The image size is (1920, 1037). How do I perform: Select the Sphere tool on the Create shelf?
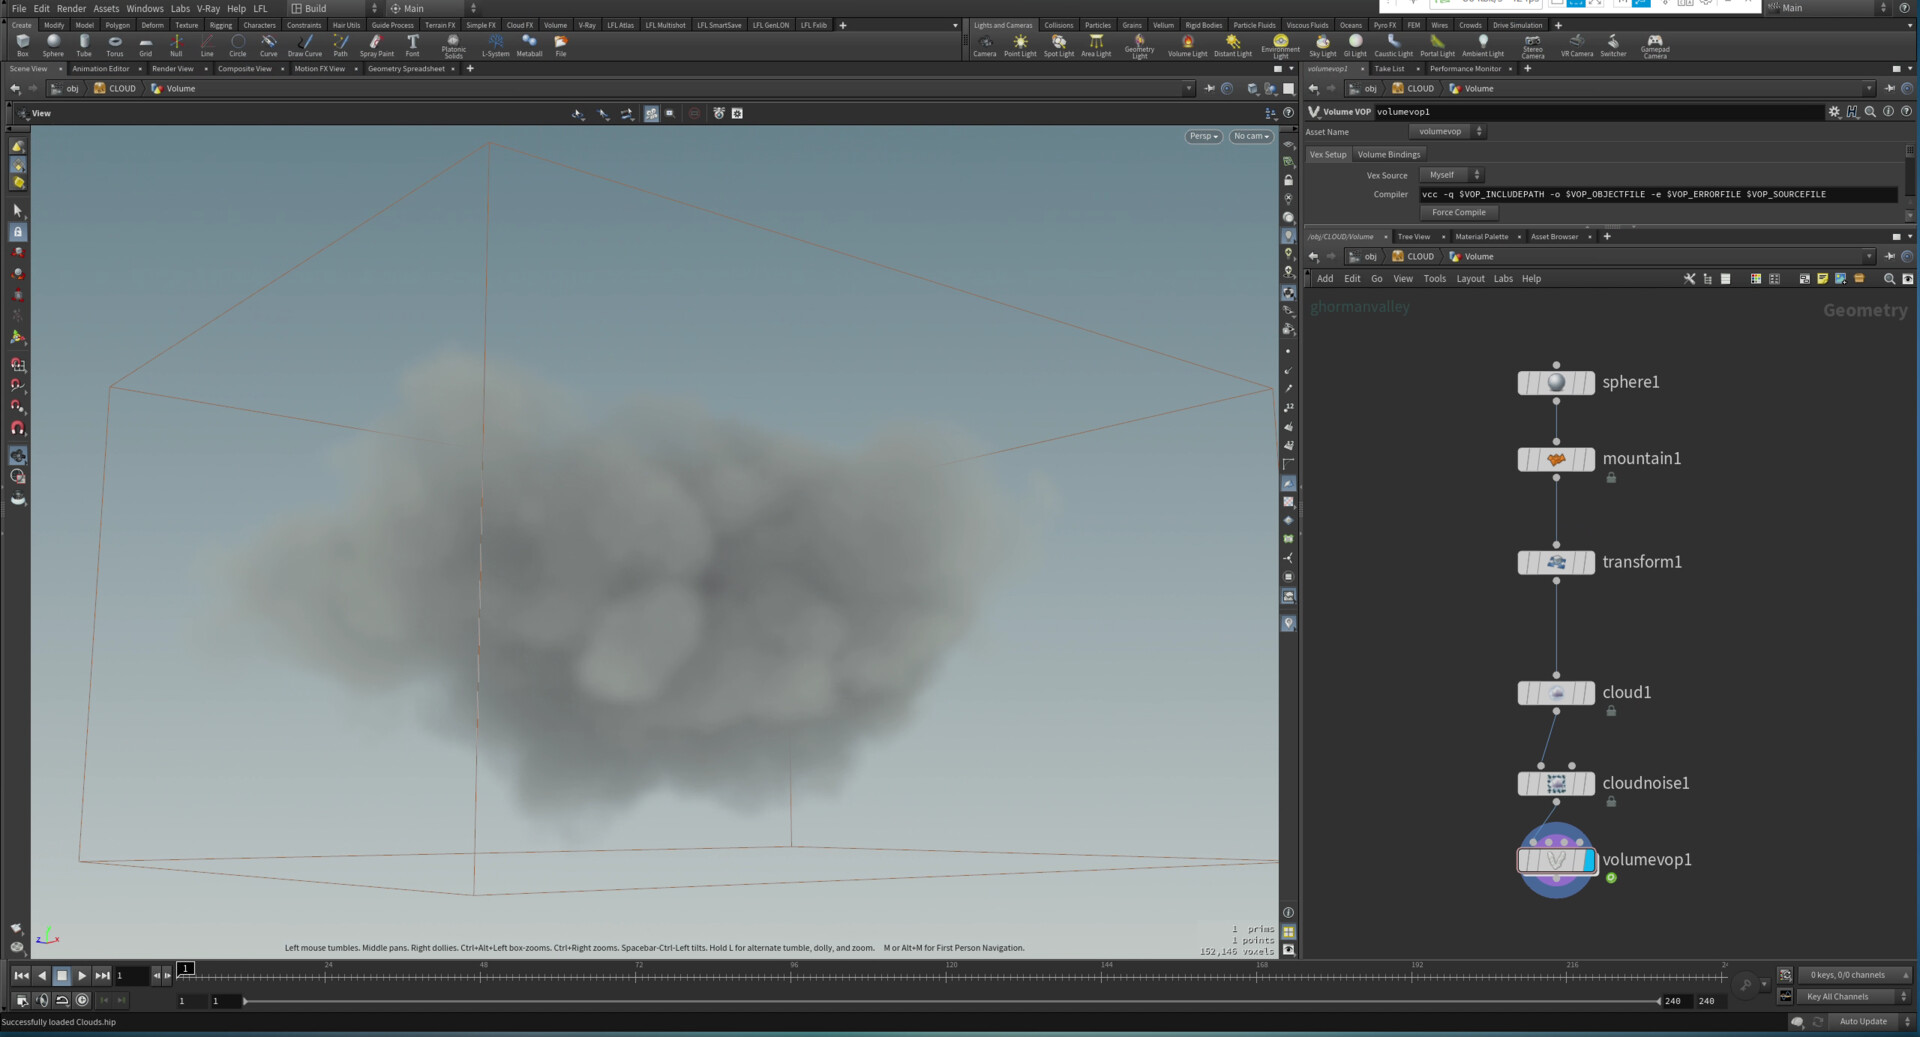coord(53,44)
